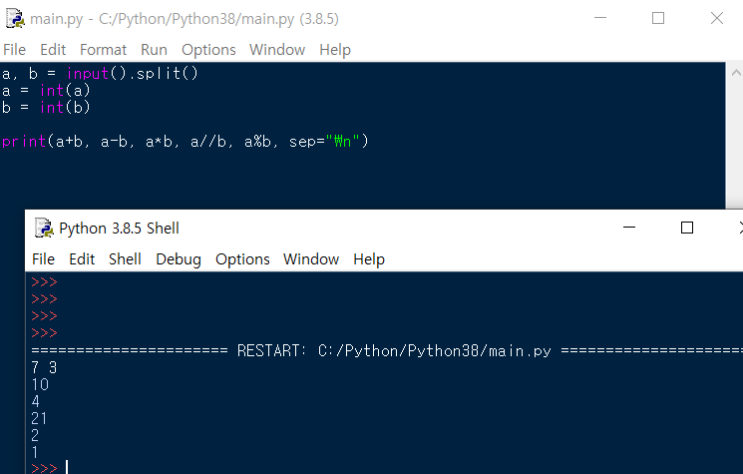Click the Python Shell window icon
The width and height of the screenshot is (743, 474).
click(x=44, y=228)
